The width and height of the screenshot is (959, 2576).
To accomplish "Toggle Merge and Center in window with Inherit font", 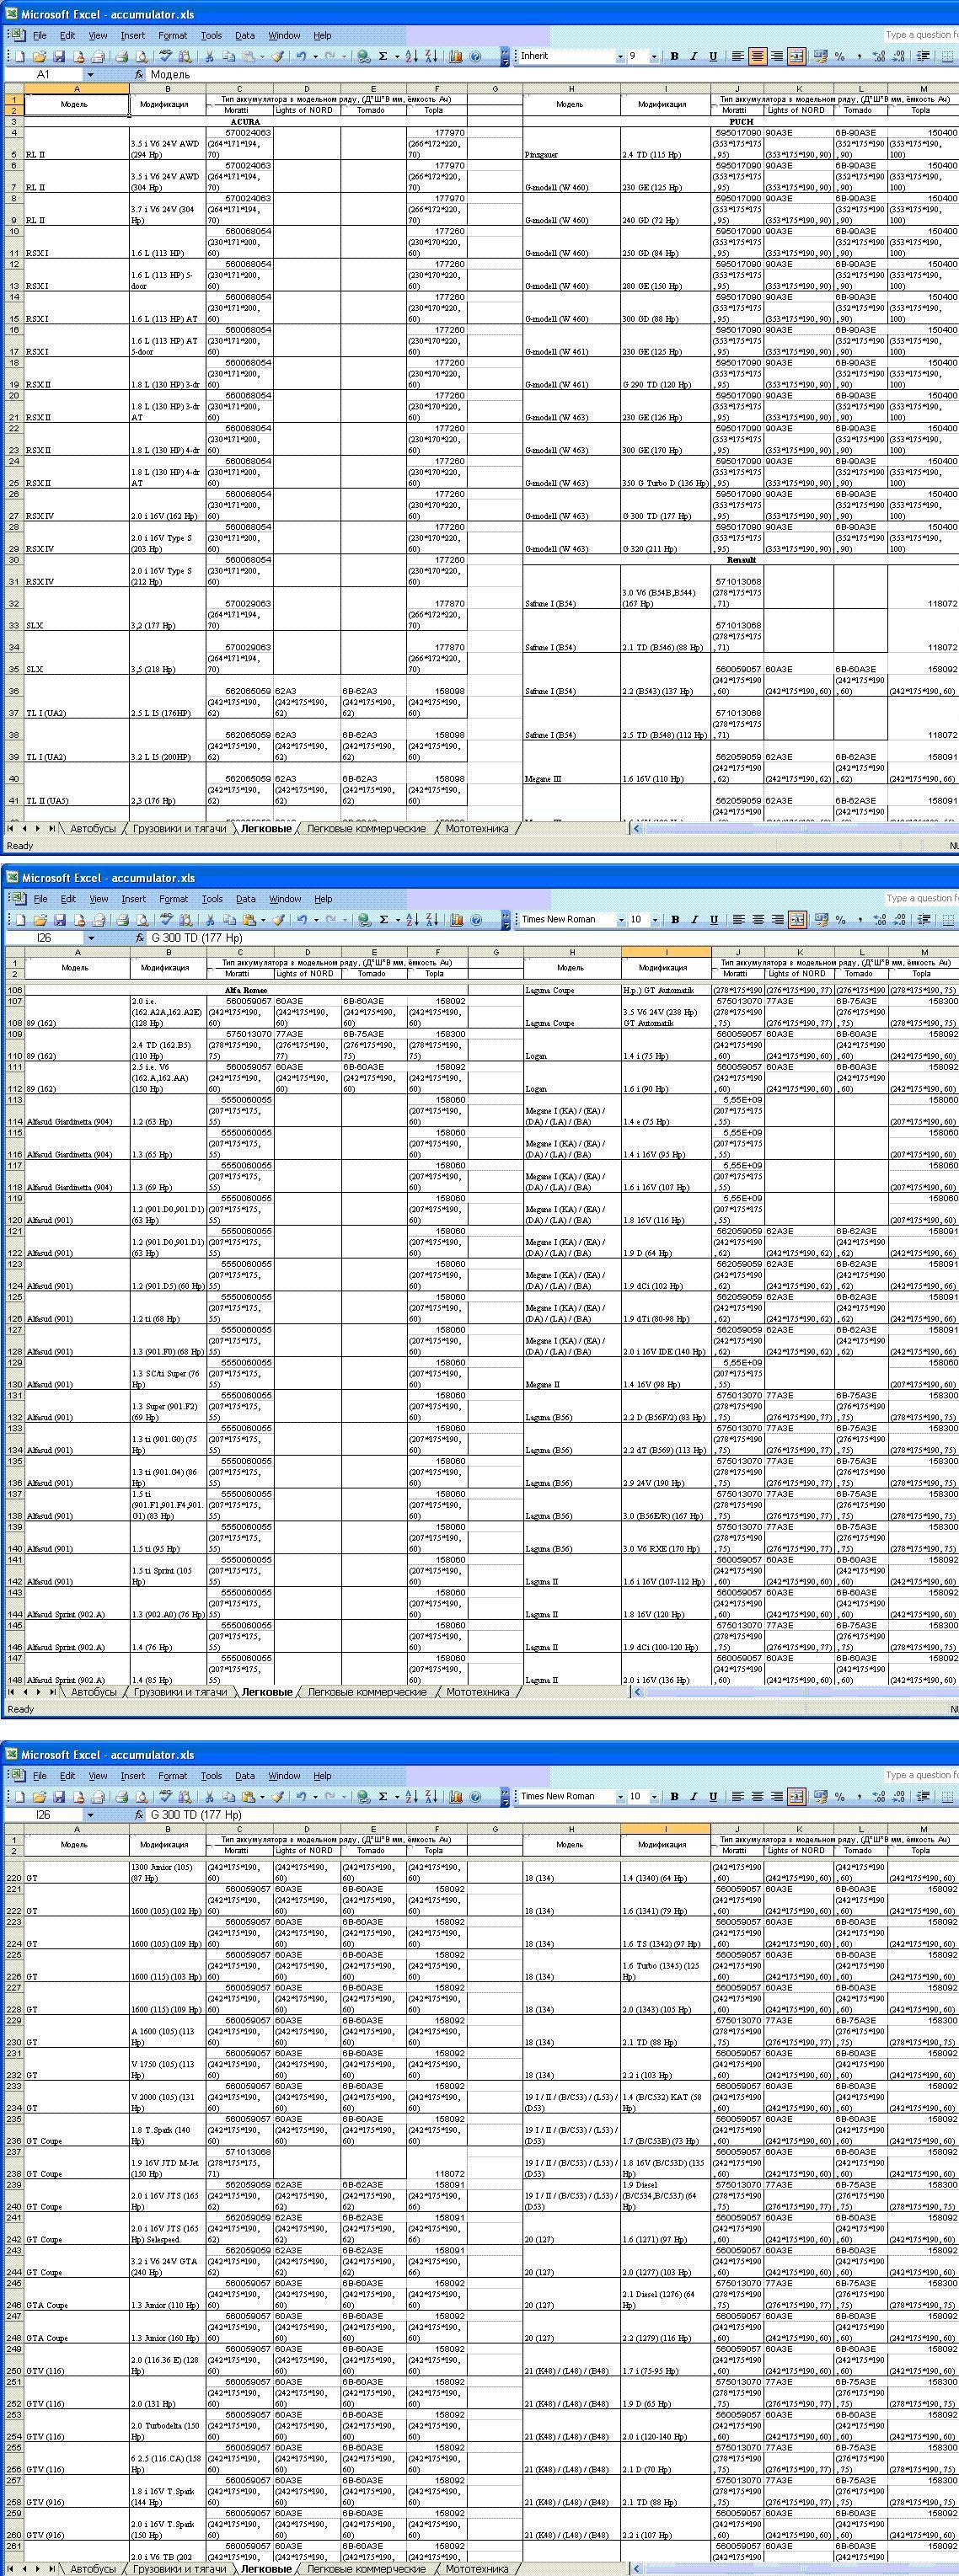I will coord(796,56).
